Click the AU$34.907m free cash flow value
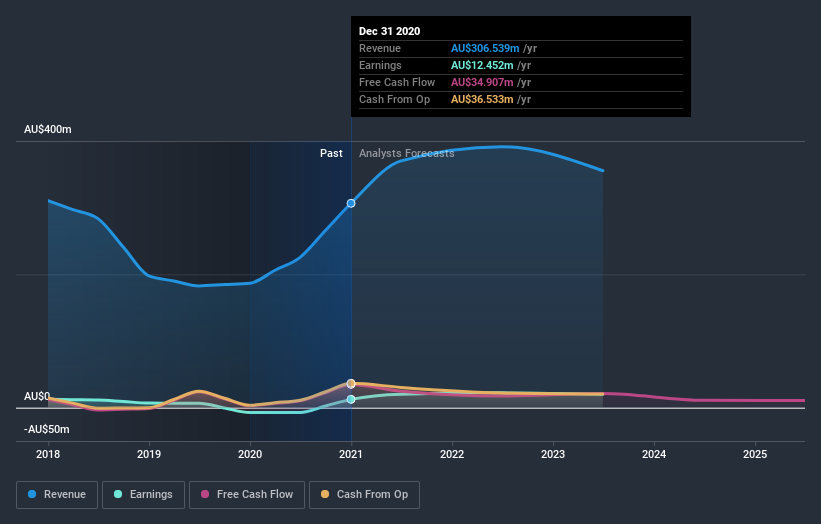Image resolution: width=821 pixels, height=524 pixels. coord(482,82)
